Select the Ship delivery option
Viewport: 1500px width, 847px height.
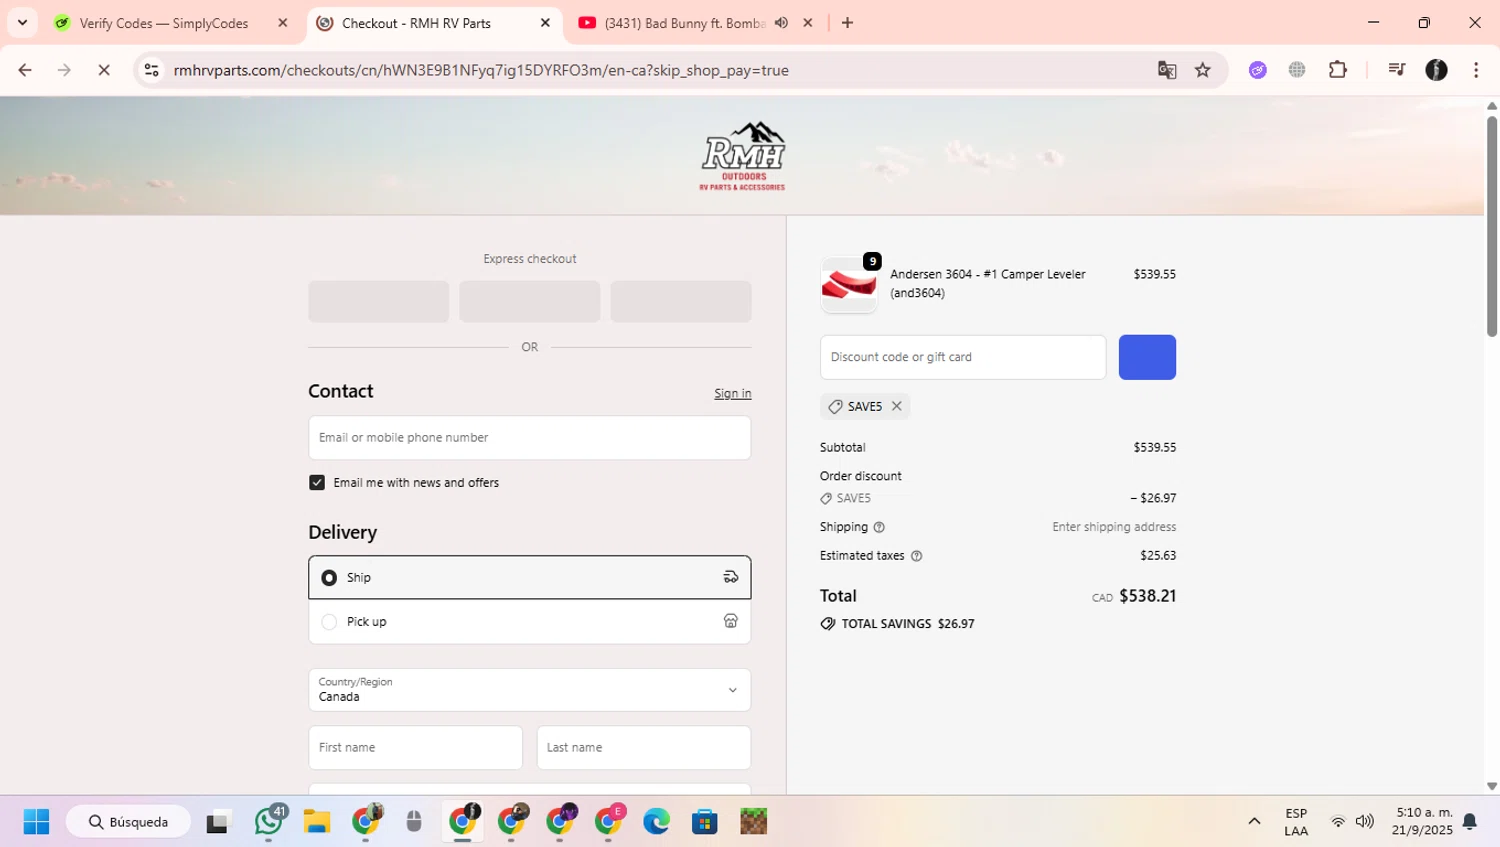coord(530,577)
